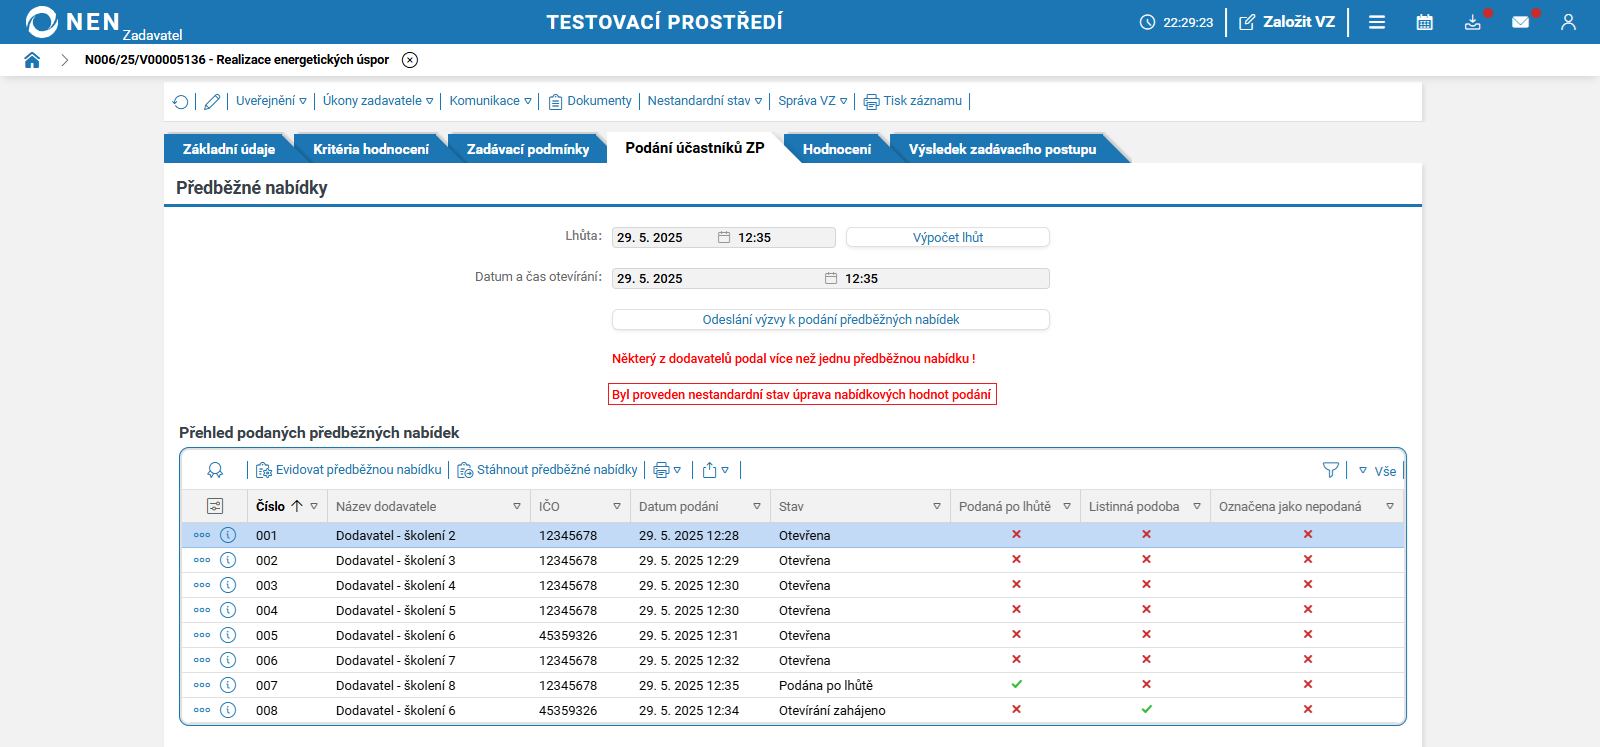Click the refresh icon in the toolbar
This screenshot has height=747, width=1600.
(181, 101)
